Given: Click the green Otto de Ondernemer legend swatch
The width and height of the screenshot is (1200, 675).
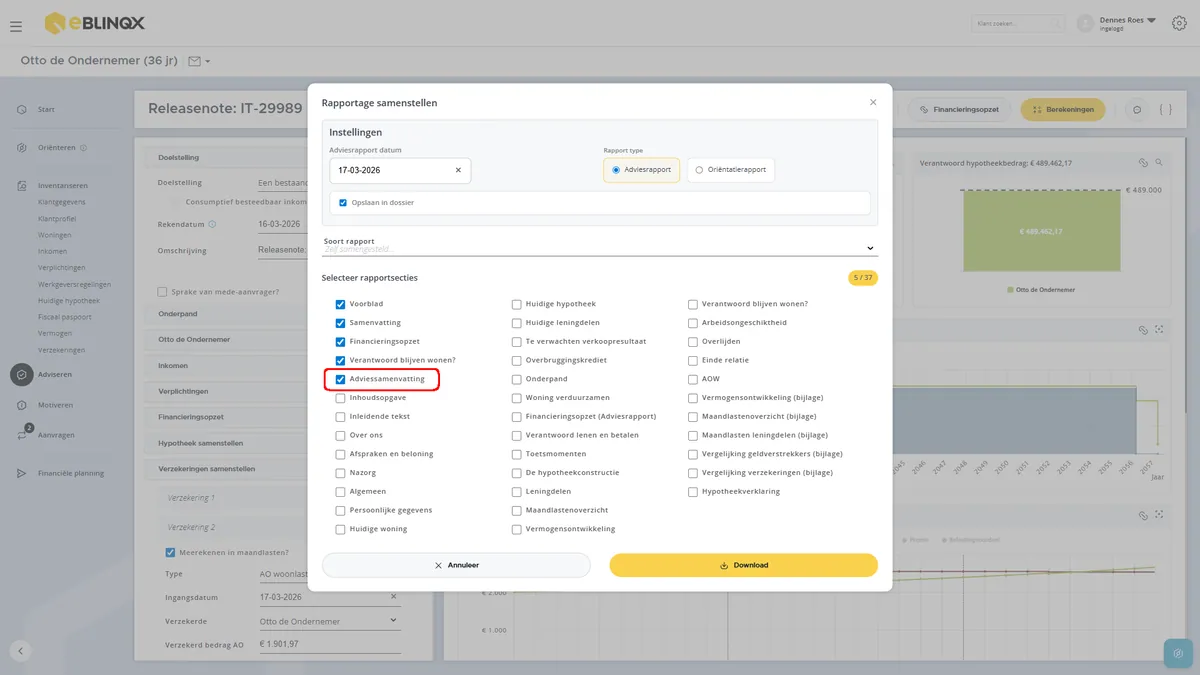Looking at the screenshot, I should 1010,290.
